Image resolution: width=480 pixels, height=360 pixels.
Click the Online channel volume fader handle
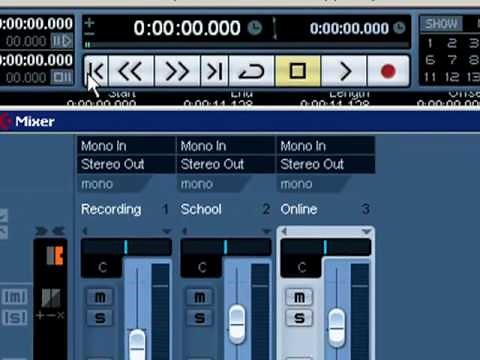click(x=337, y=328)
